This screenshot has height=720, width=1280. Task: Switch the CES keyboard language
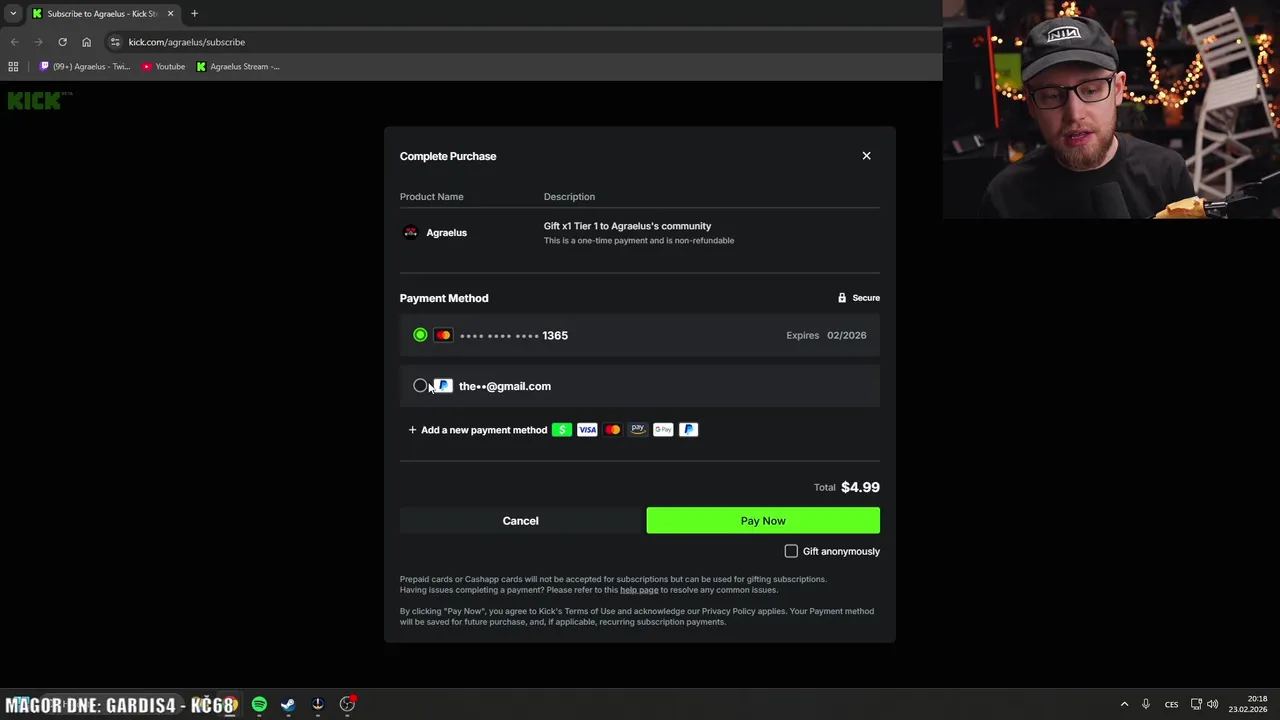(1171, 705)
